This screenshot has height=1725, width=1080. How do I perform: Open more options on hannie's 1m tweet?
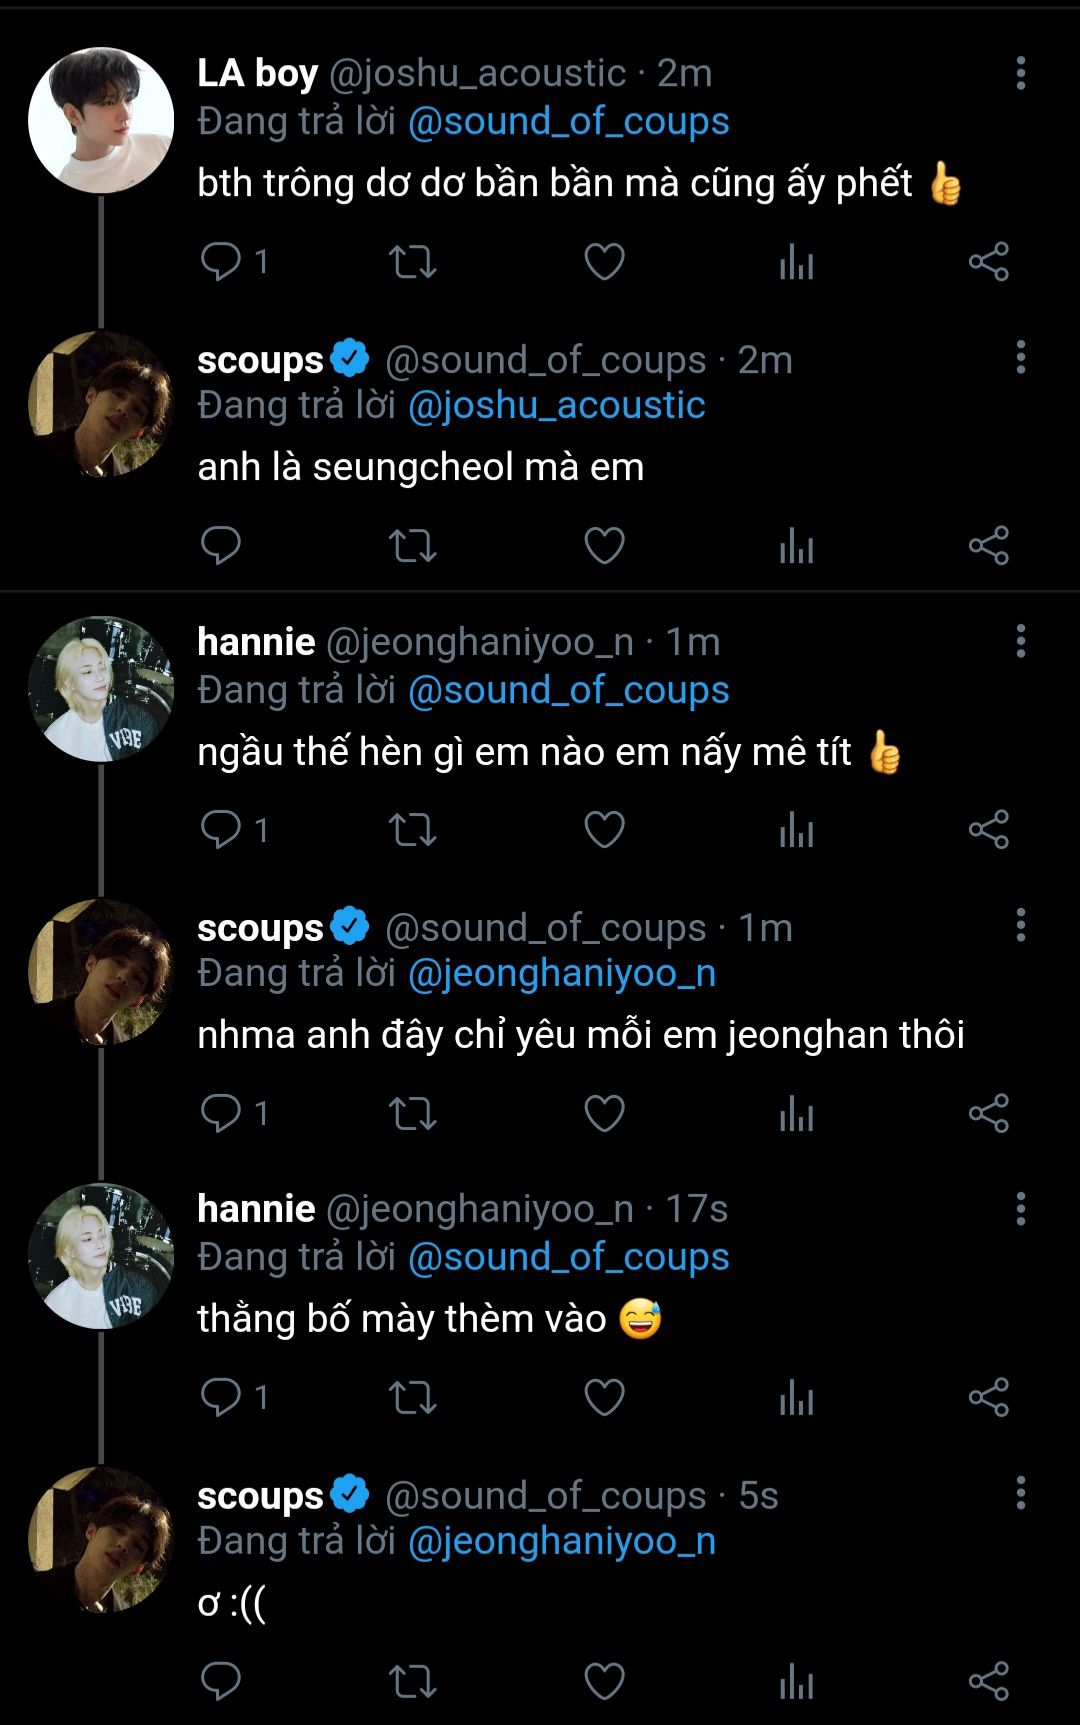point(1020,641)
